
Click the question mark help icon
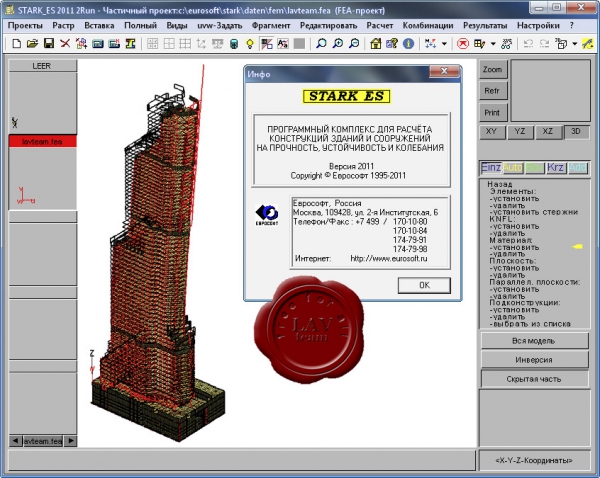coord(392,44)
